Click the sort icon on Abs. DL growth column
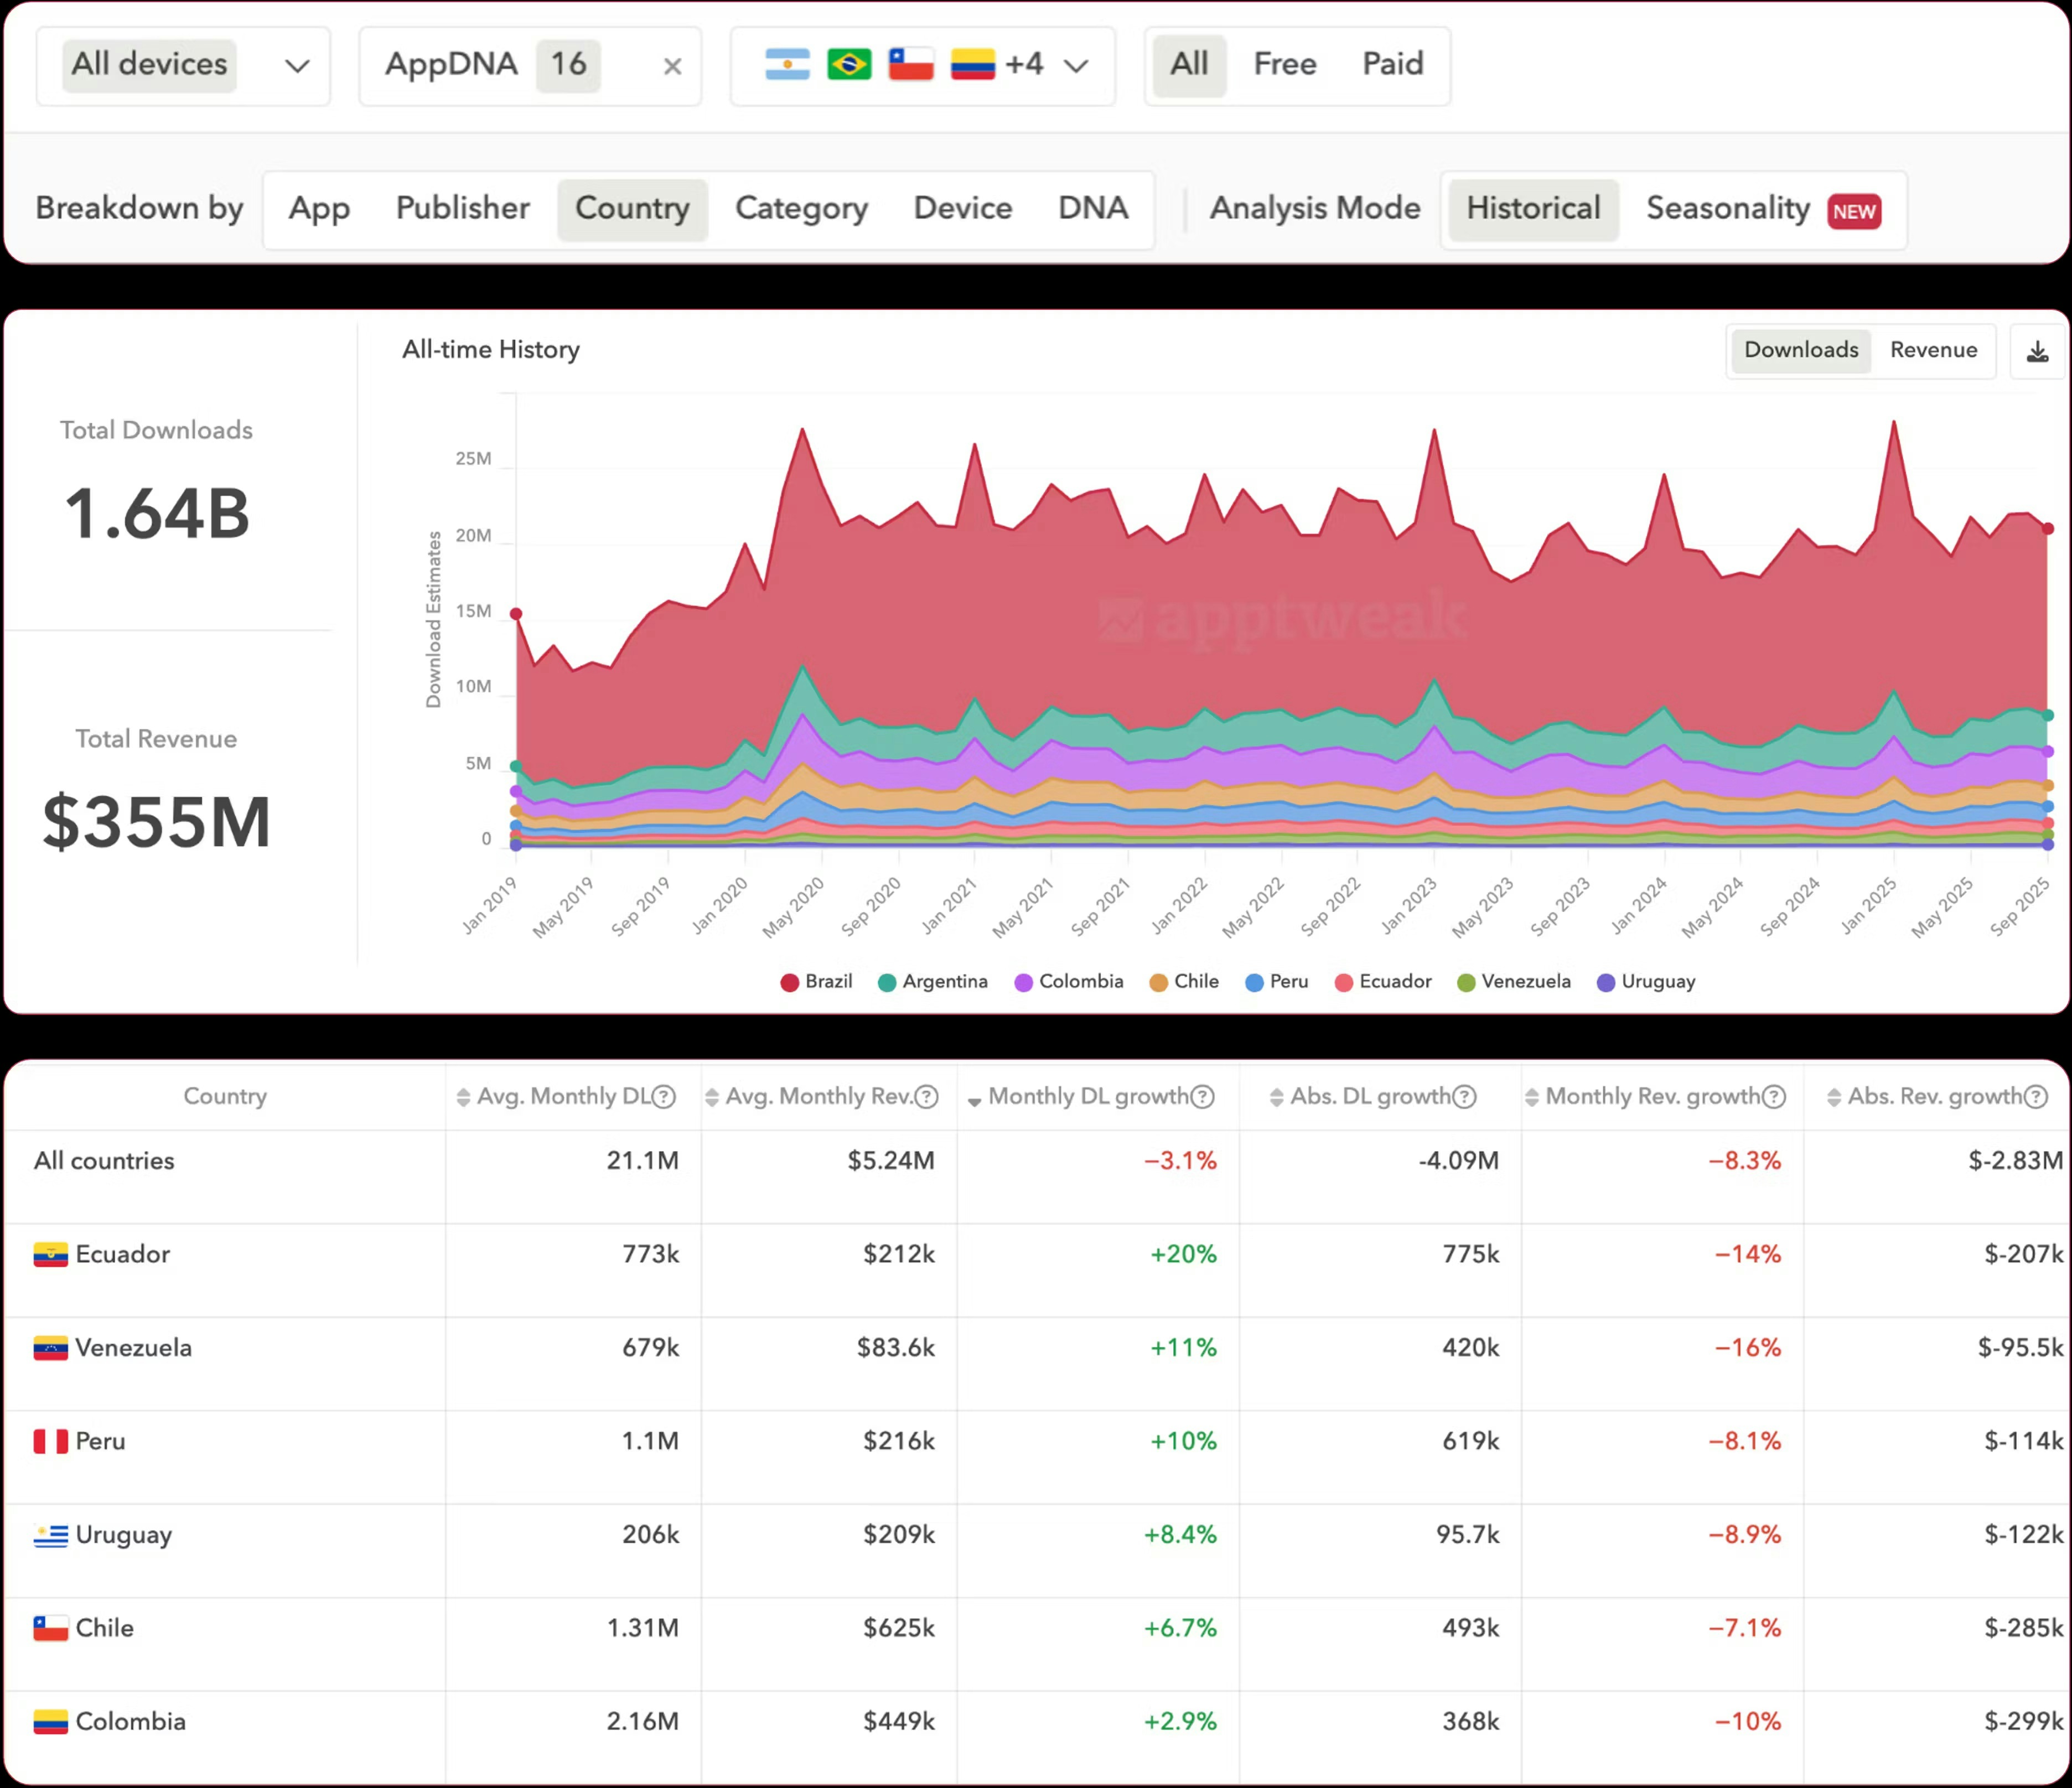The height and width of the screenshot is (1788, 2072). (1276, 1096)
